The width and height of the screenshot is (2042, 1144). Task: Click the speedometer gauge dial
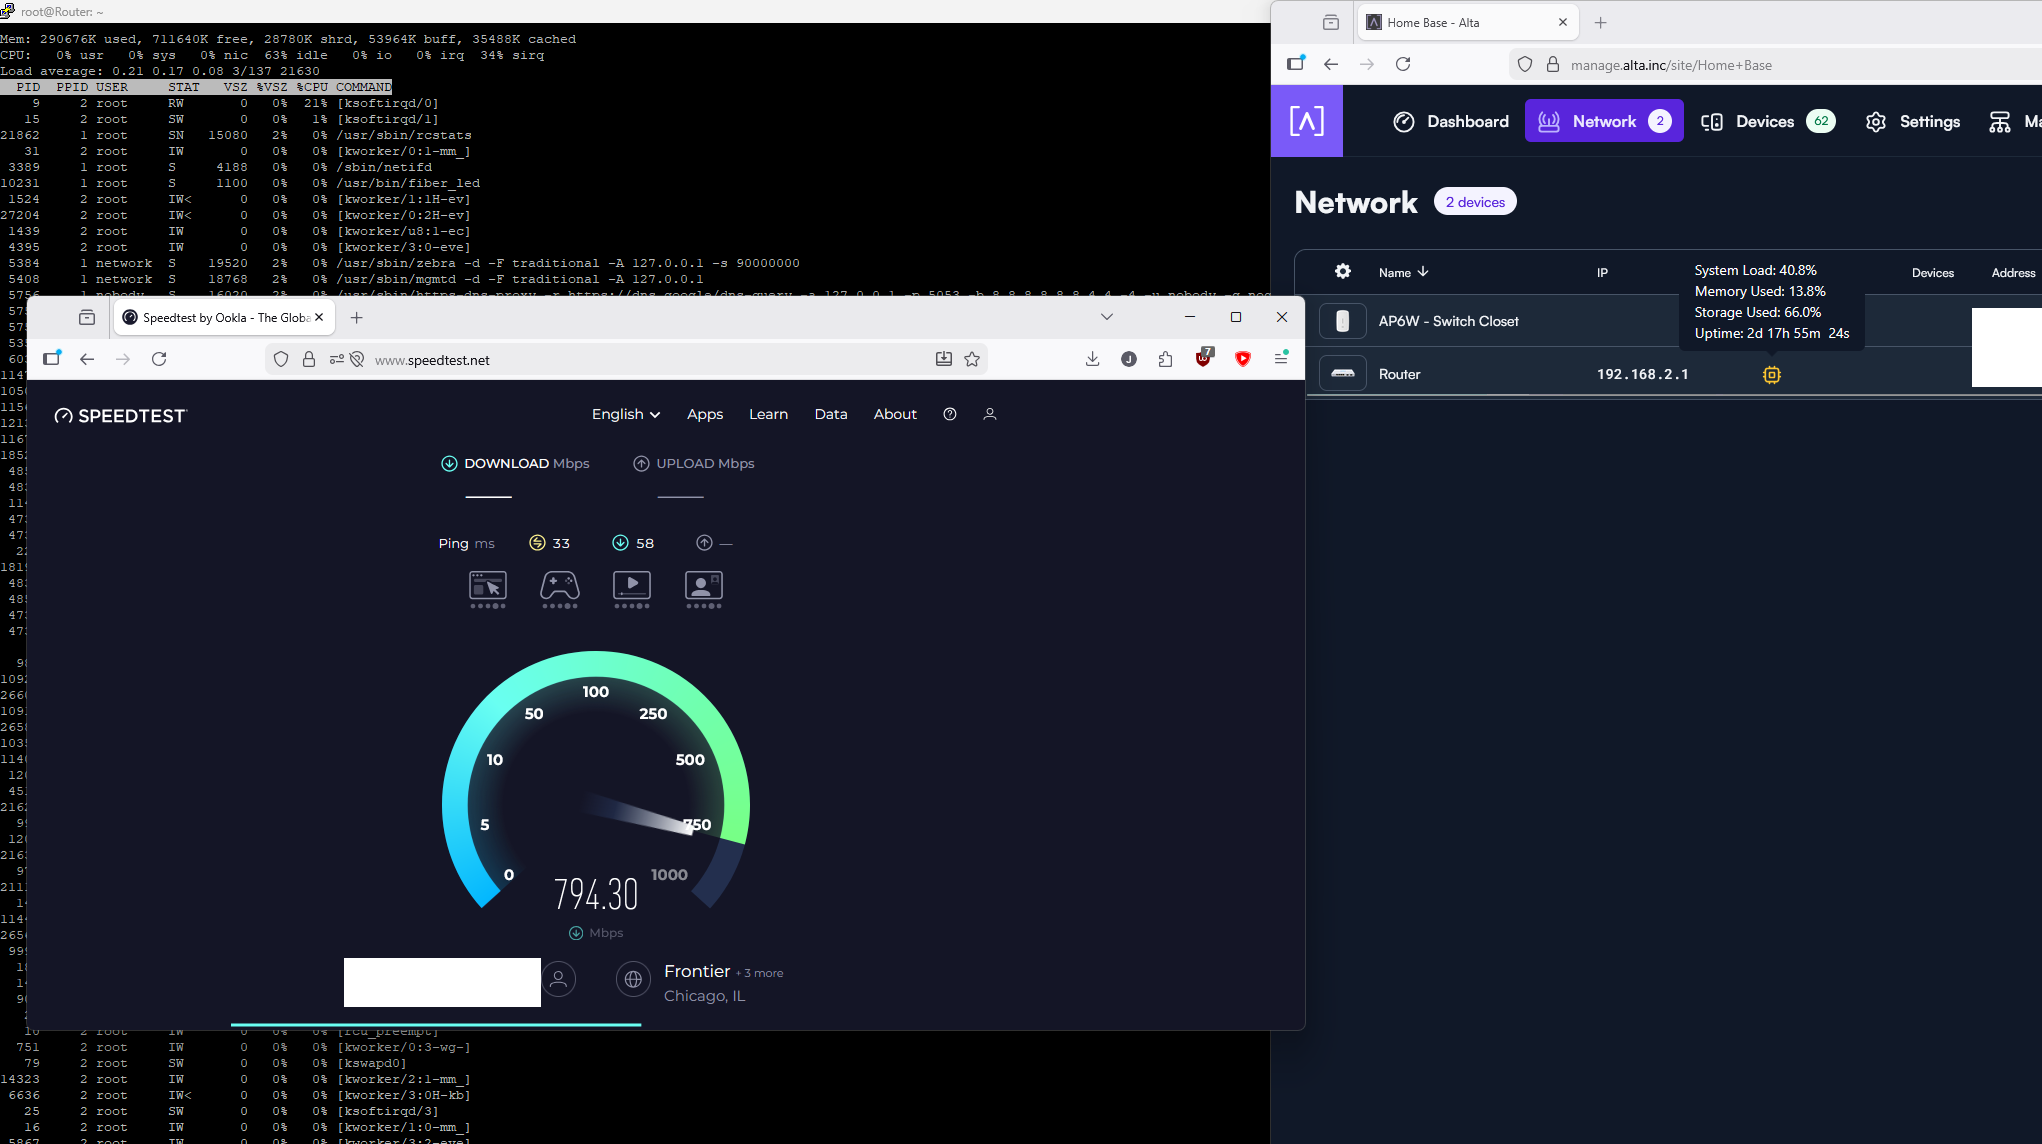(x=595, y=780)
